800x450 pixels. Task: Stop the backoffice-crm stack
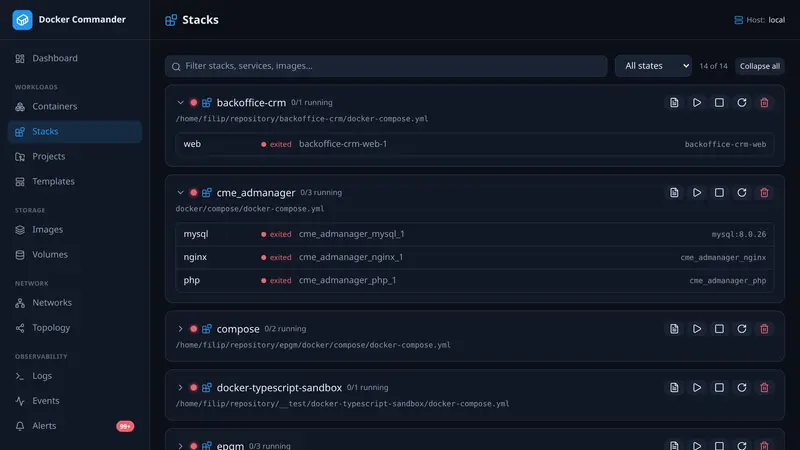(719, 103)
